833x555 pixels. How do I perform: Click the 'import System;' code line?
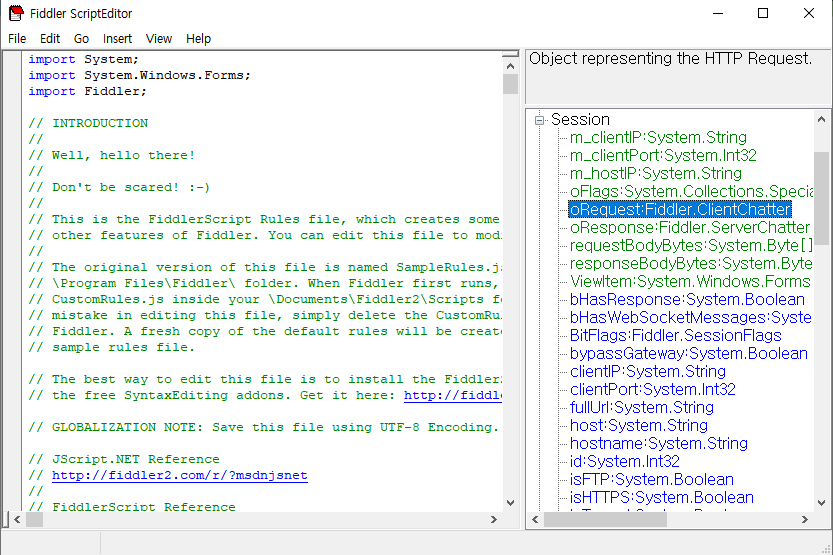click(x=83, y=59)
